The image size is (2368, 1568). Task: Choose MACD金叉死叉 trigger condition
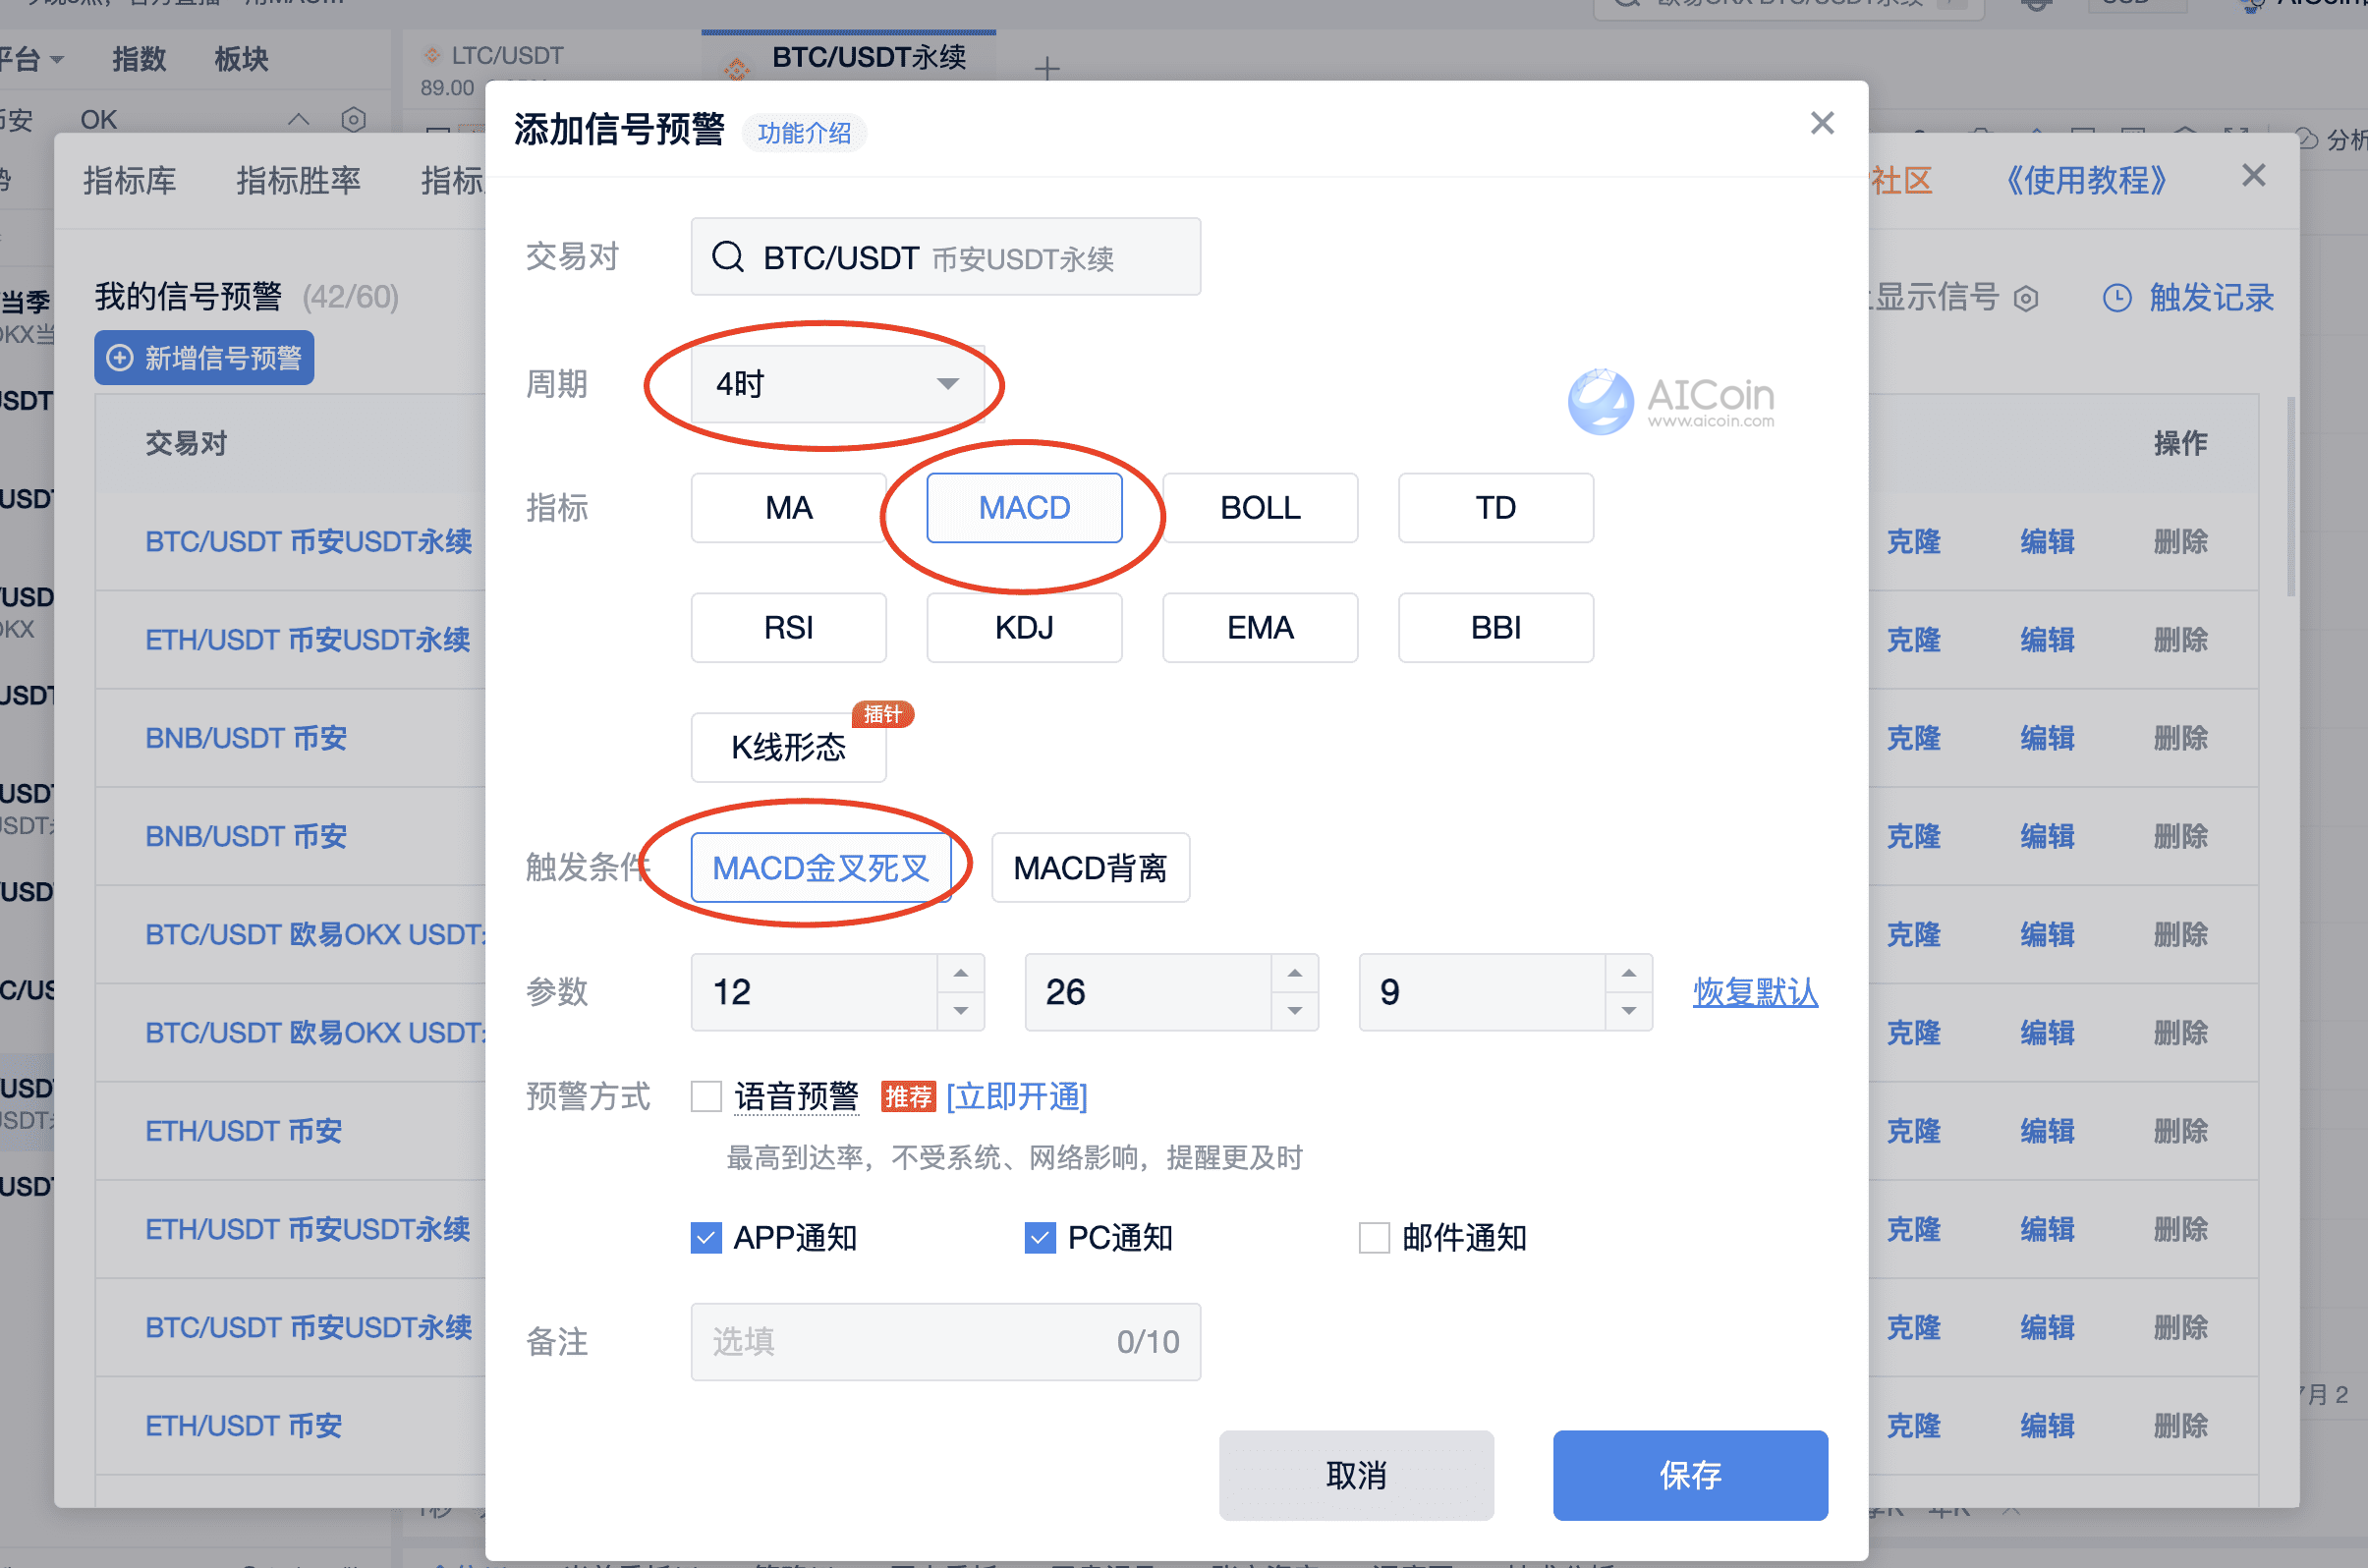[820, 868]
